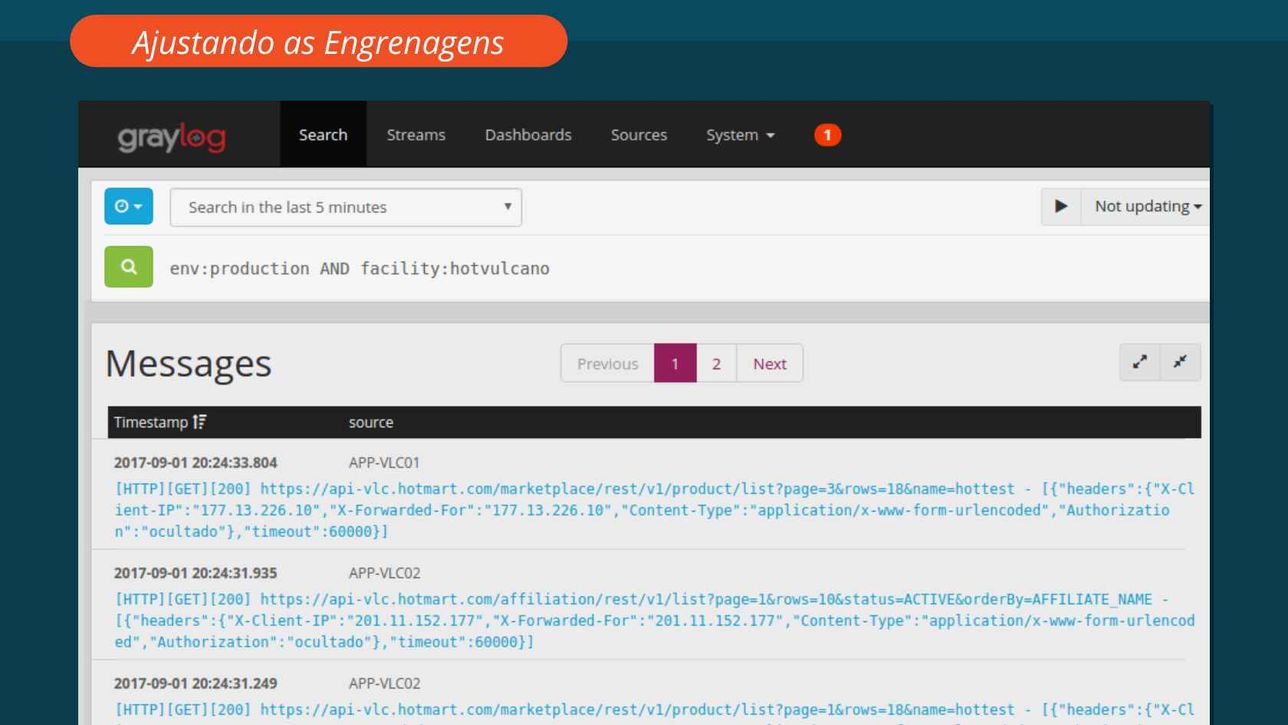The image size is (1288, 725).
Task: Open the blue time range type selector
Action: click(128, 206)
